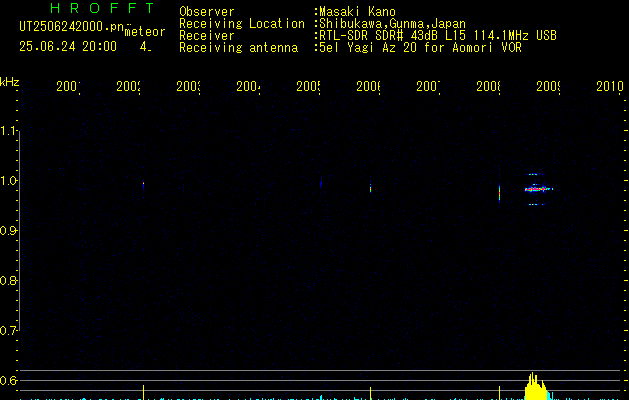Click the 2004 time axis label
629x400 pixels.
point(248,86)
